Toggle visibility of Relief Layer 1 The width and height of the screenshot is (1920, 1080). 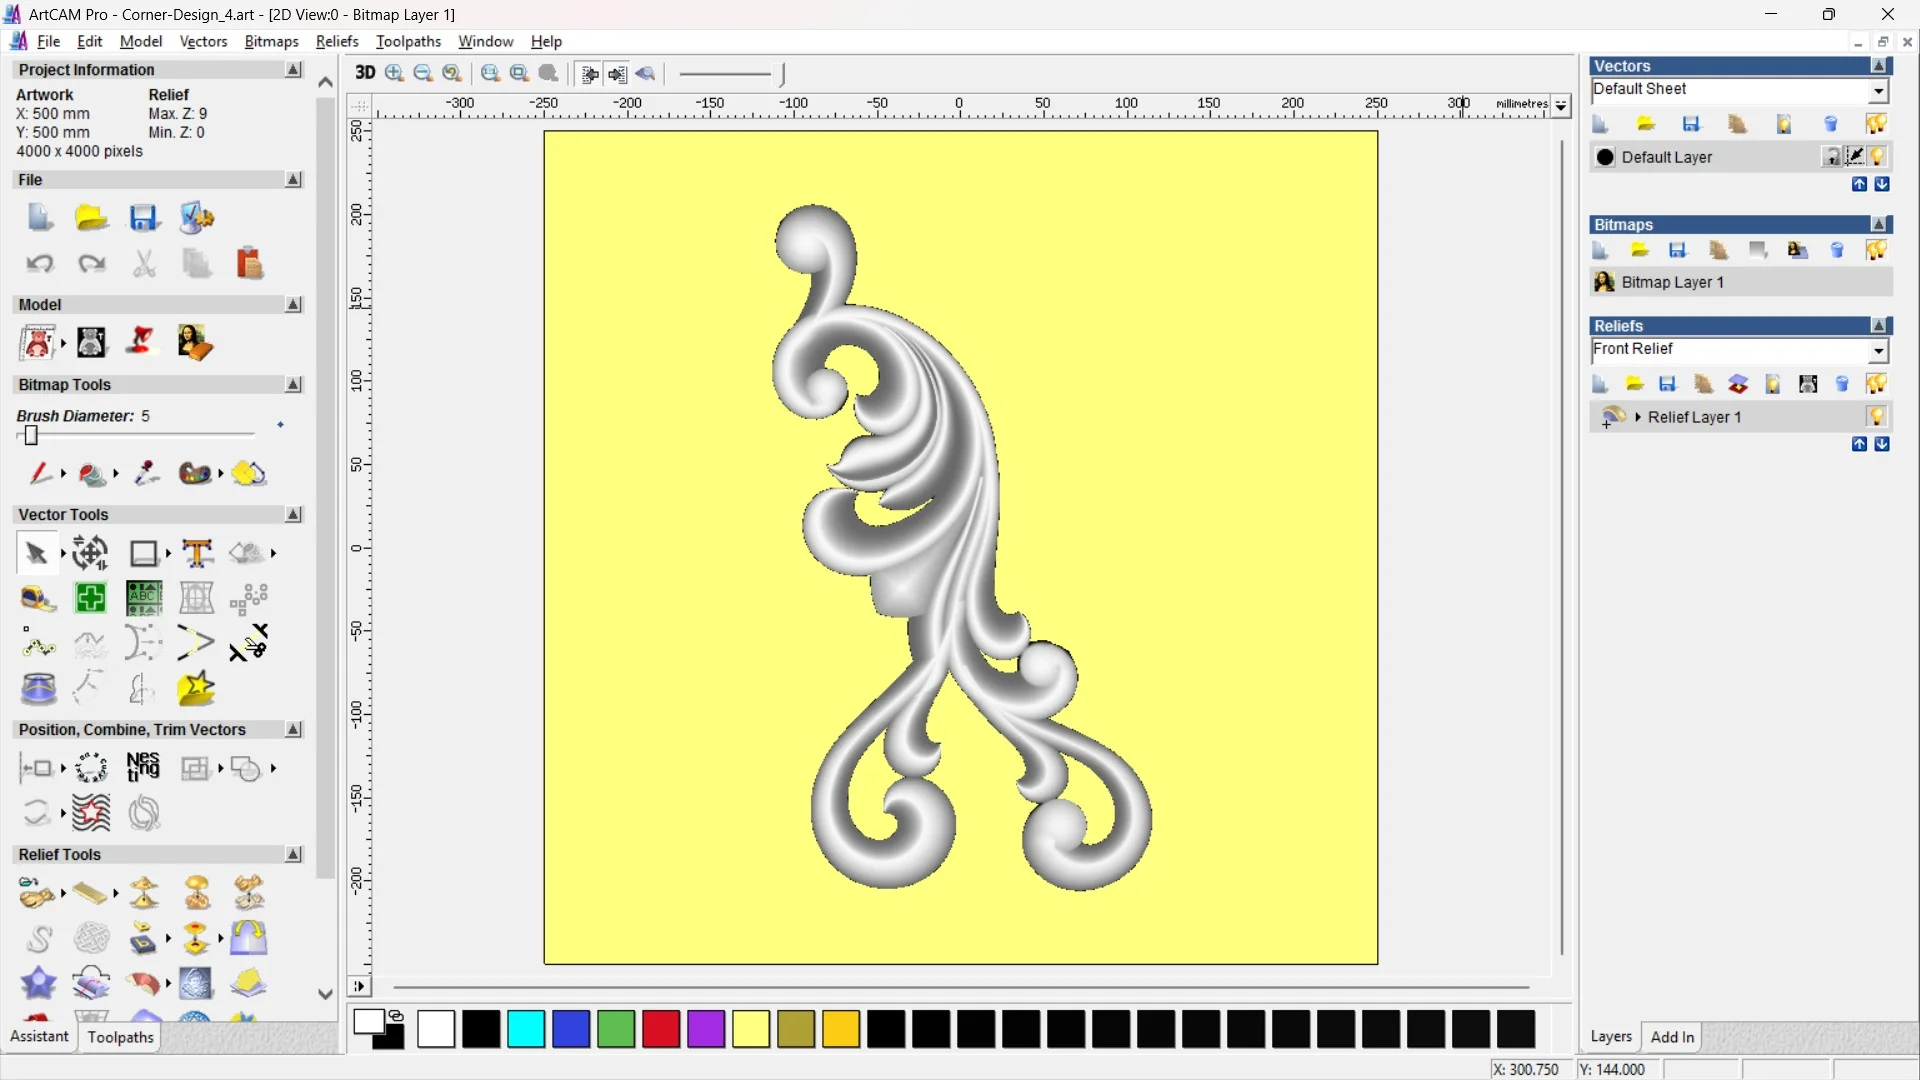[1877, 417]
